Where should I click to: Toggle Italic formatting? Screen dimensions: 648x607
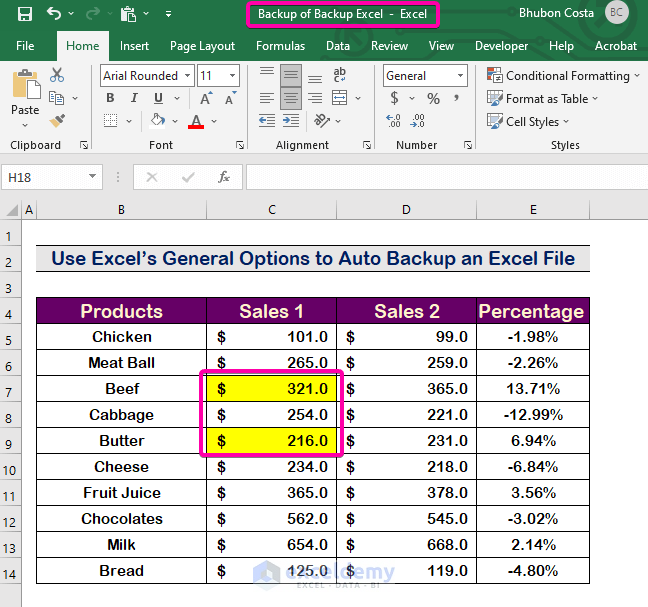click(x=132, y=98)
